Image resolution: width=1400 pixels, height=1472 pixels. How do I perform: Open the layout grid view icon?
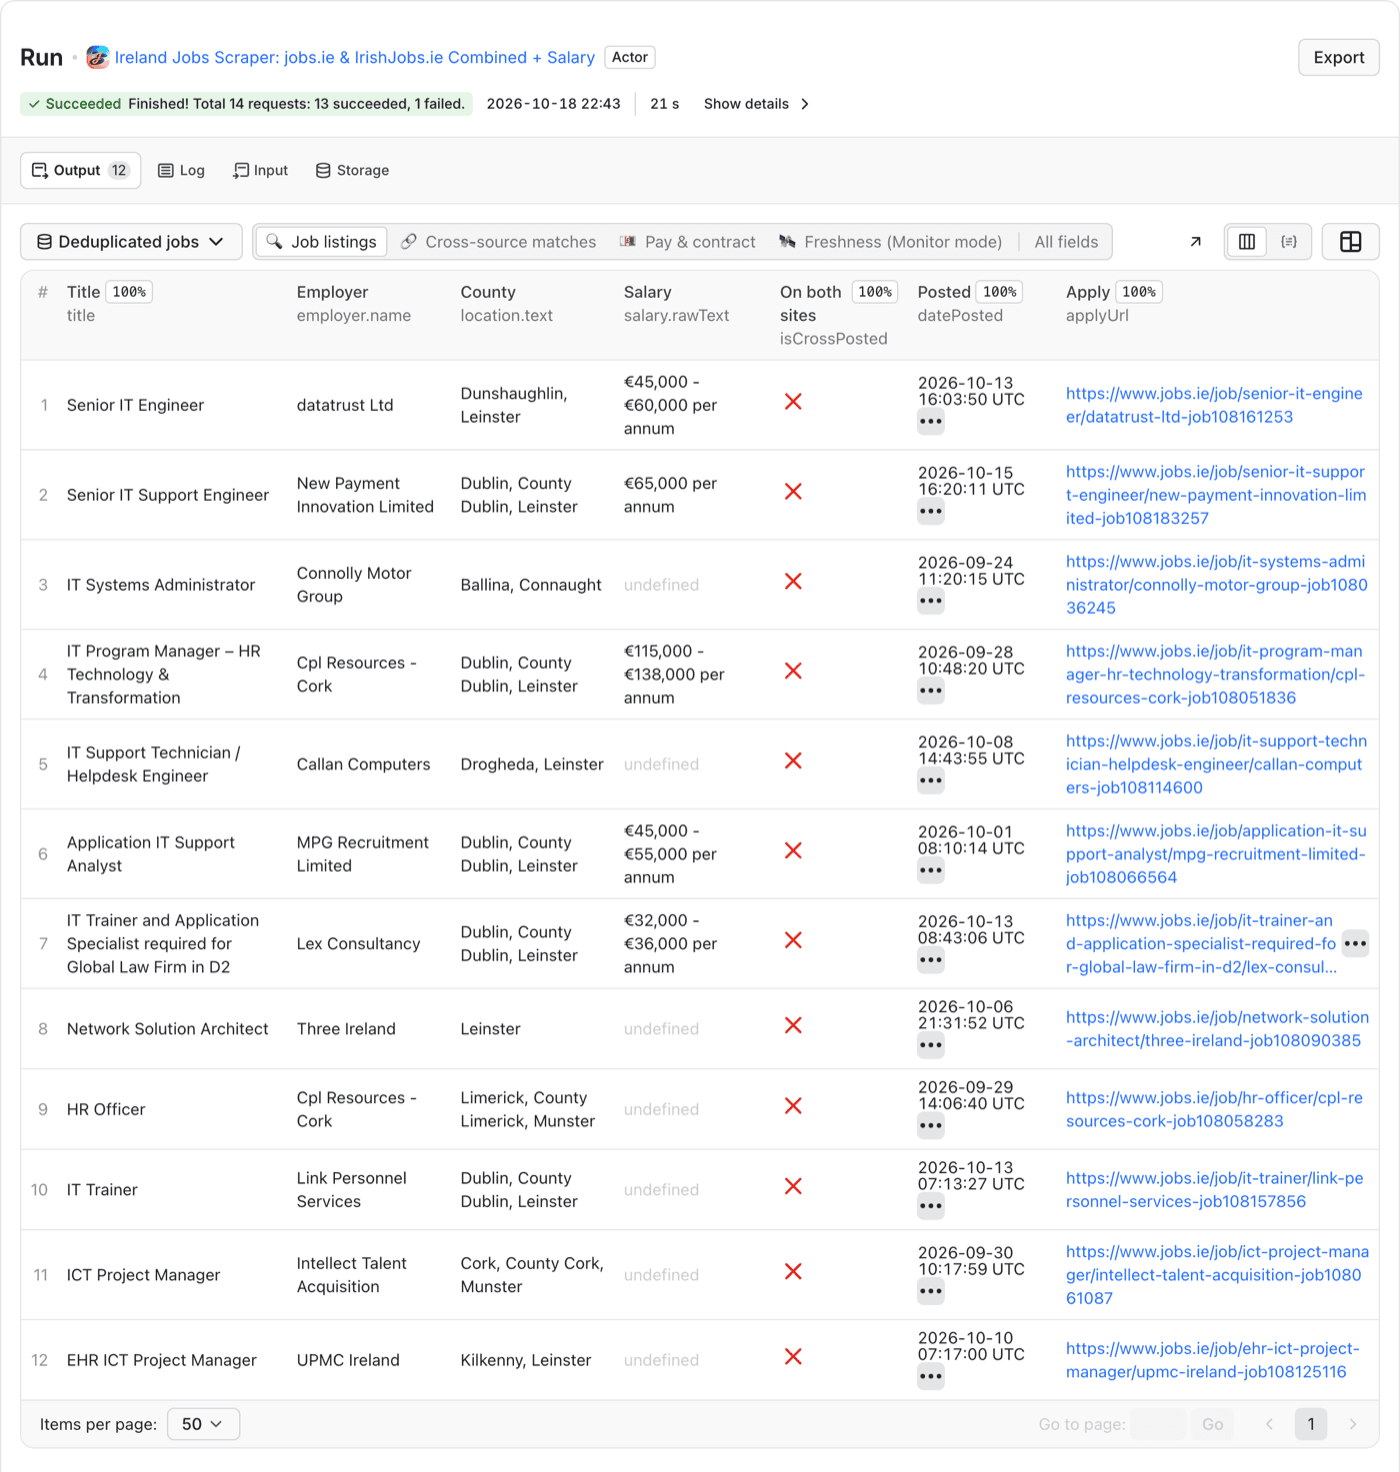[x=1350, y=242]
